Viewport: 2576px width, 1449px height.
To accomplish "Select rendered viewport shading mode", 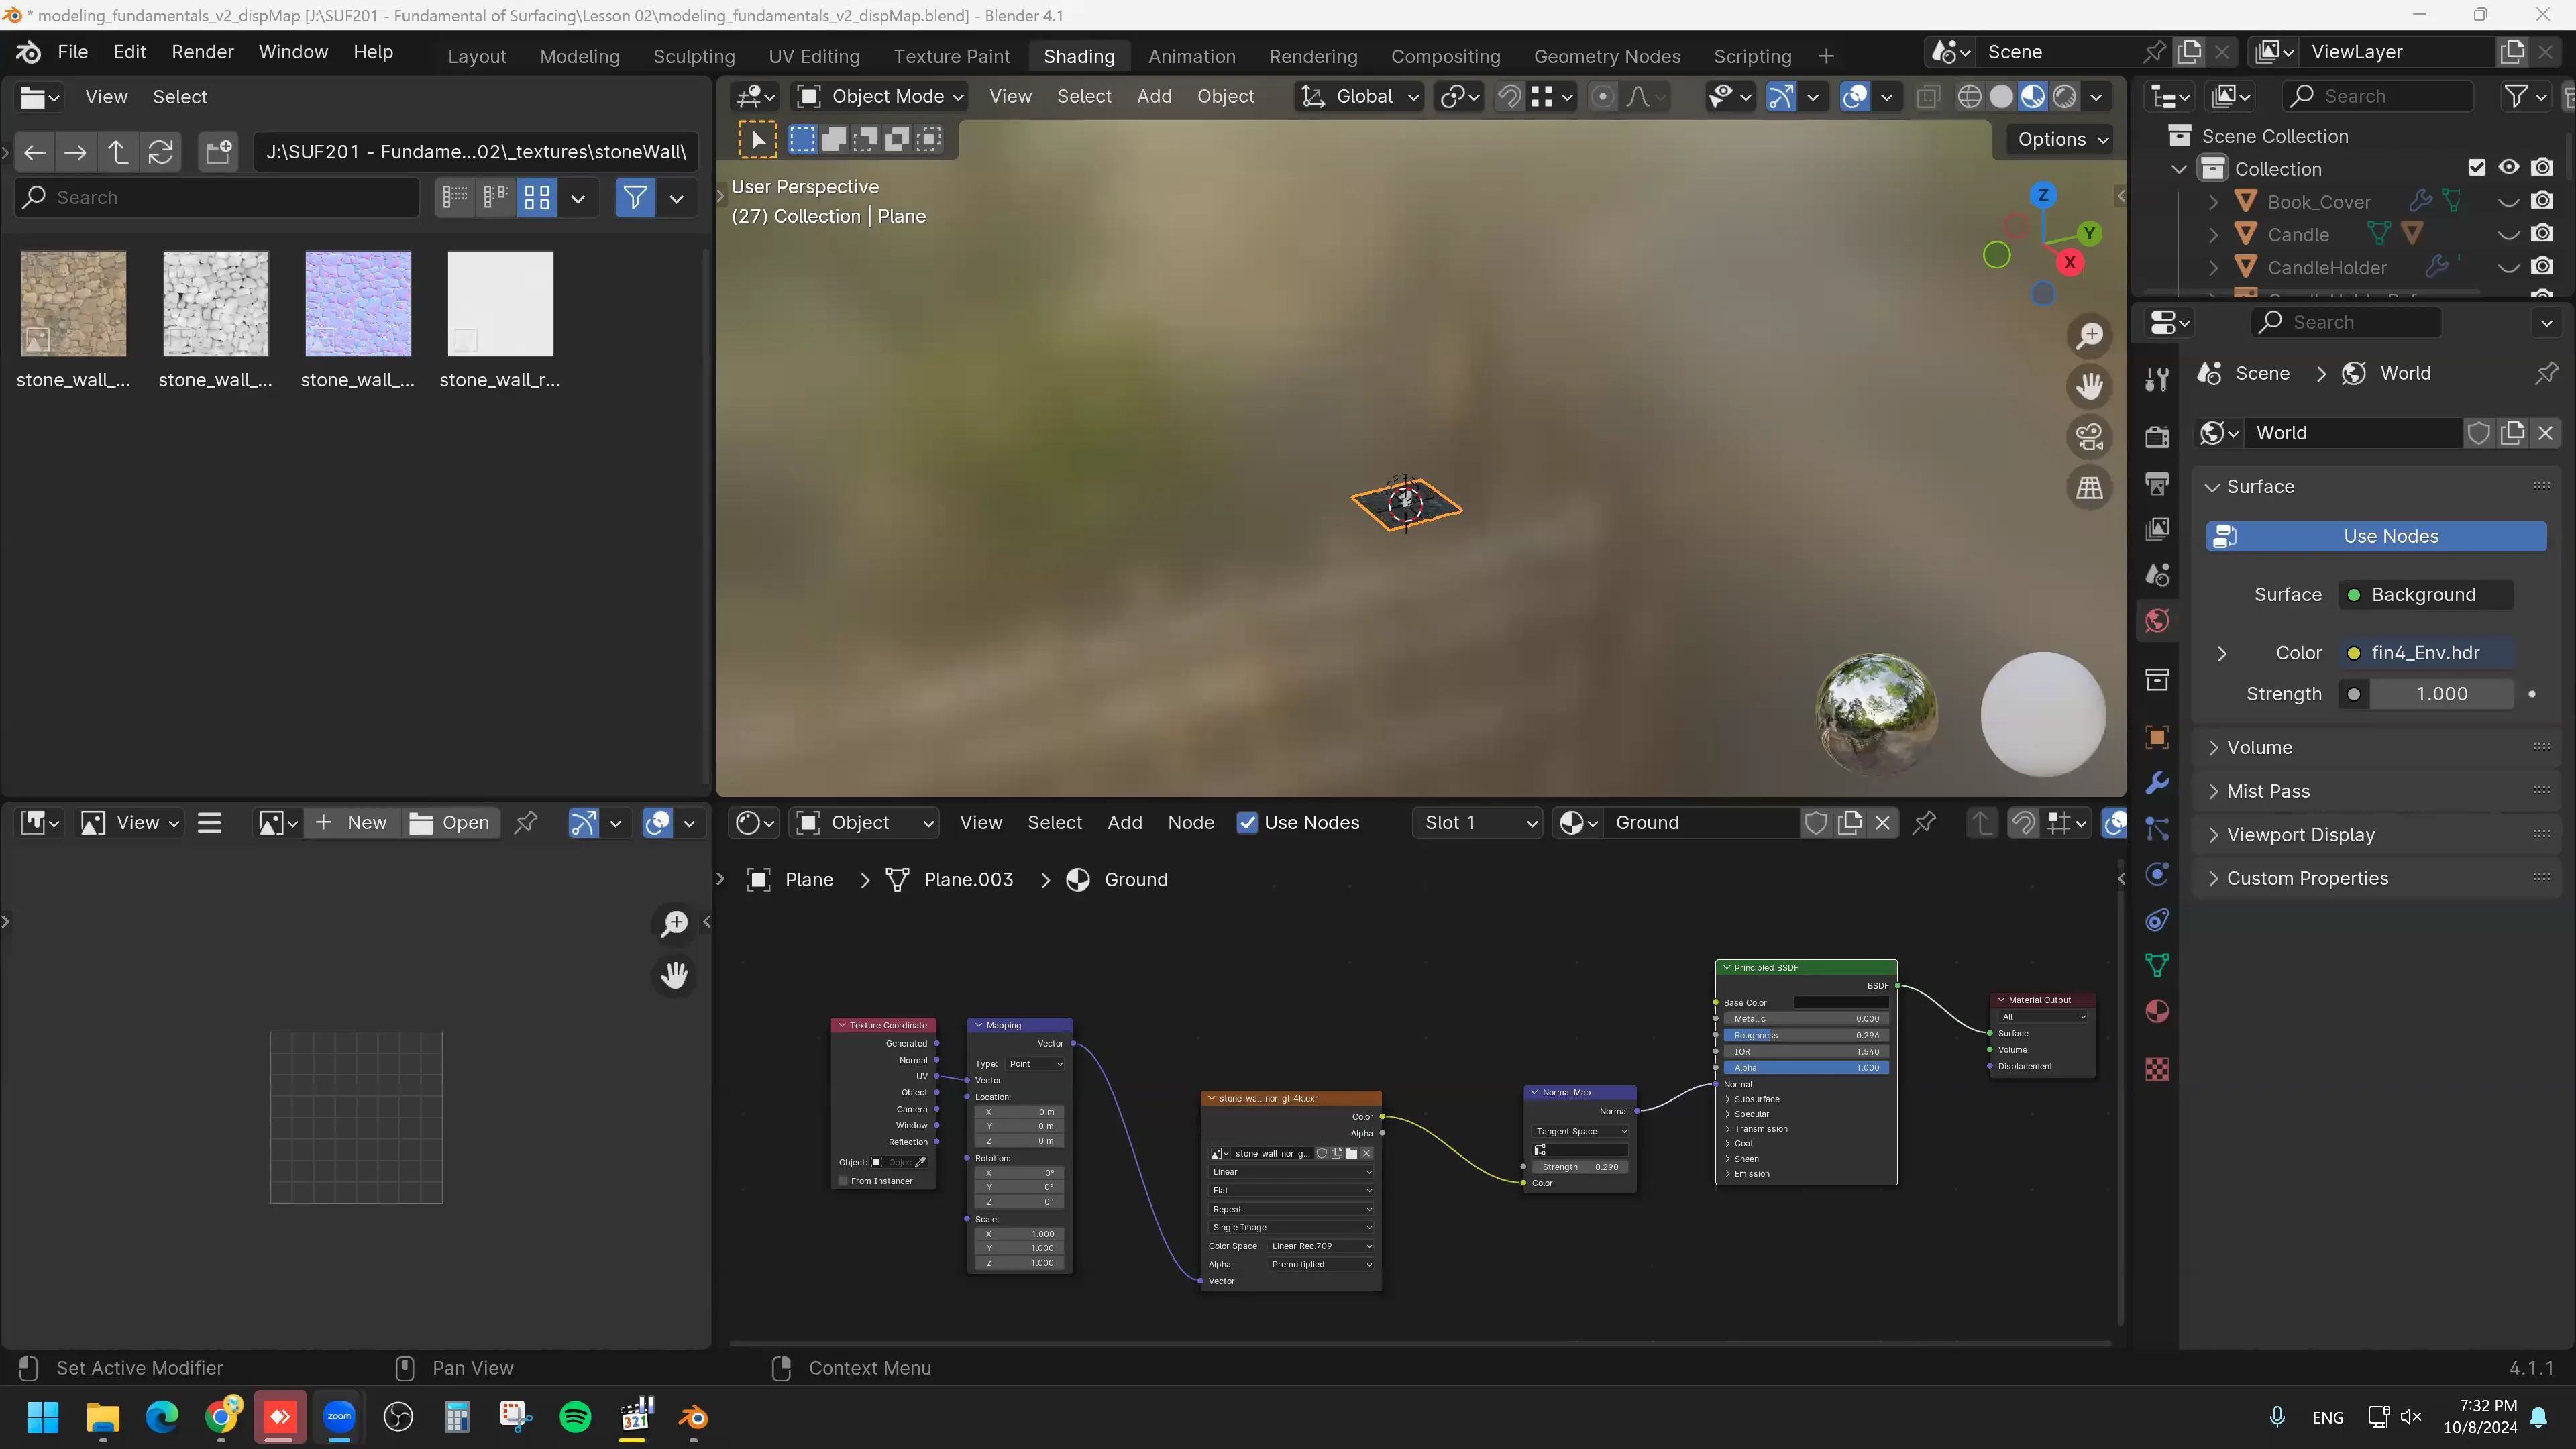I will pos(2064,97).
